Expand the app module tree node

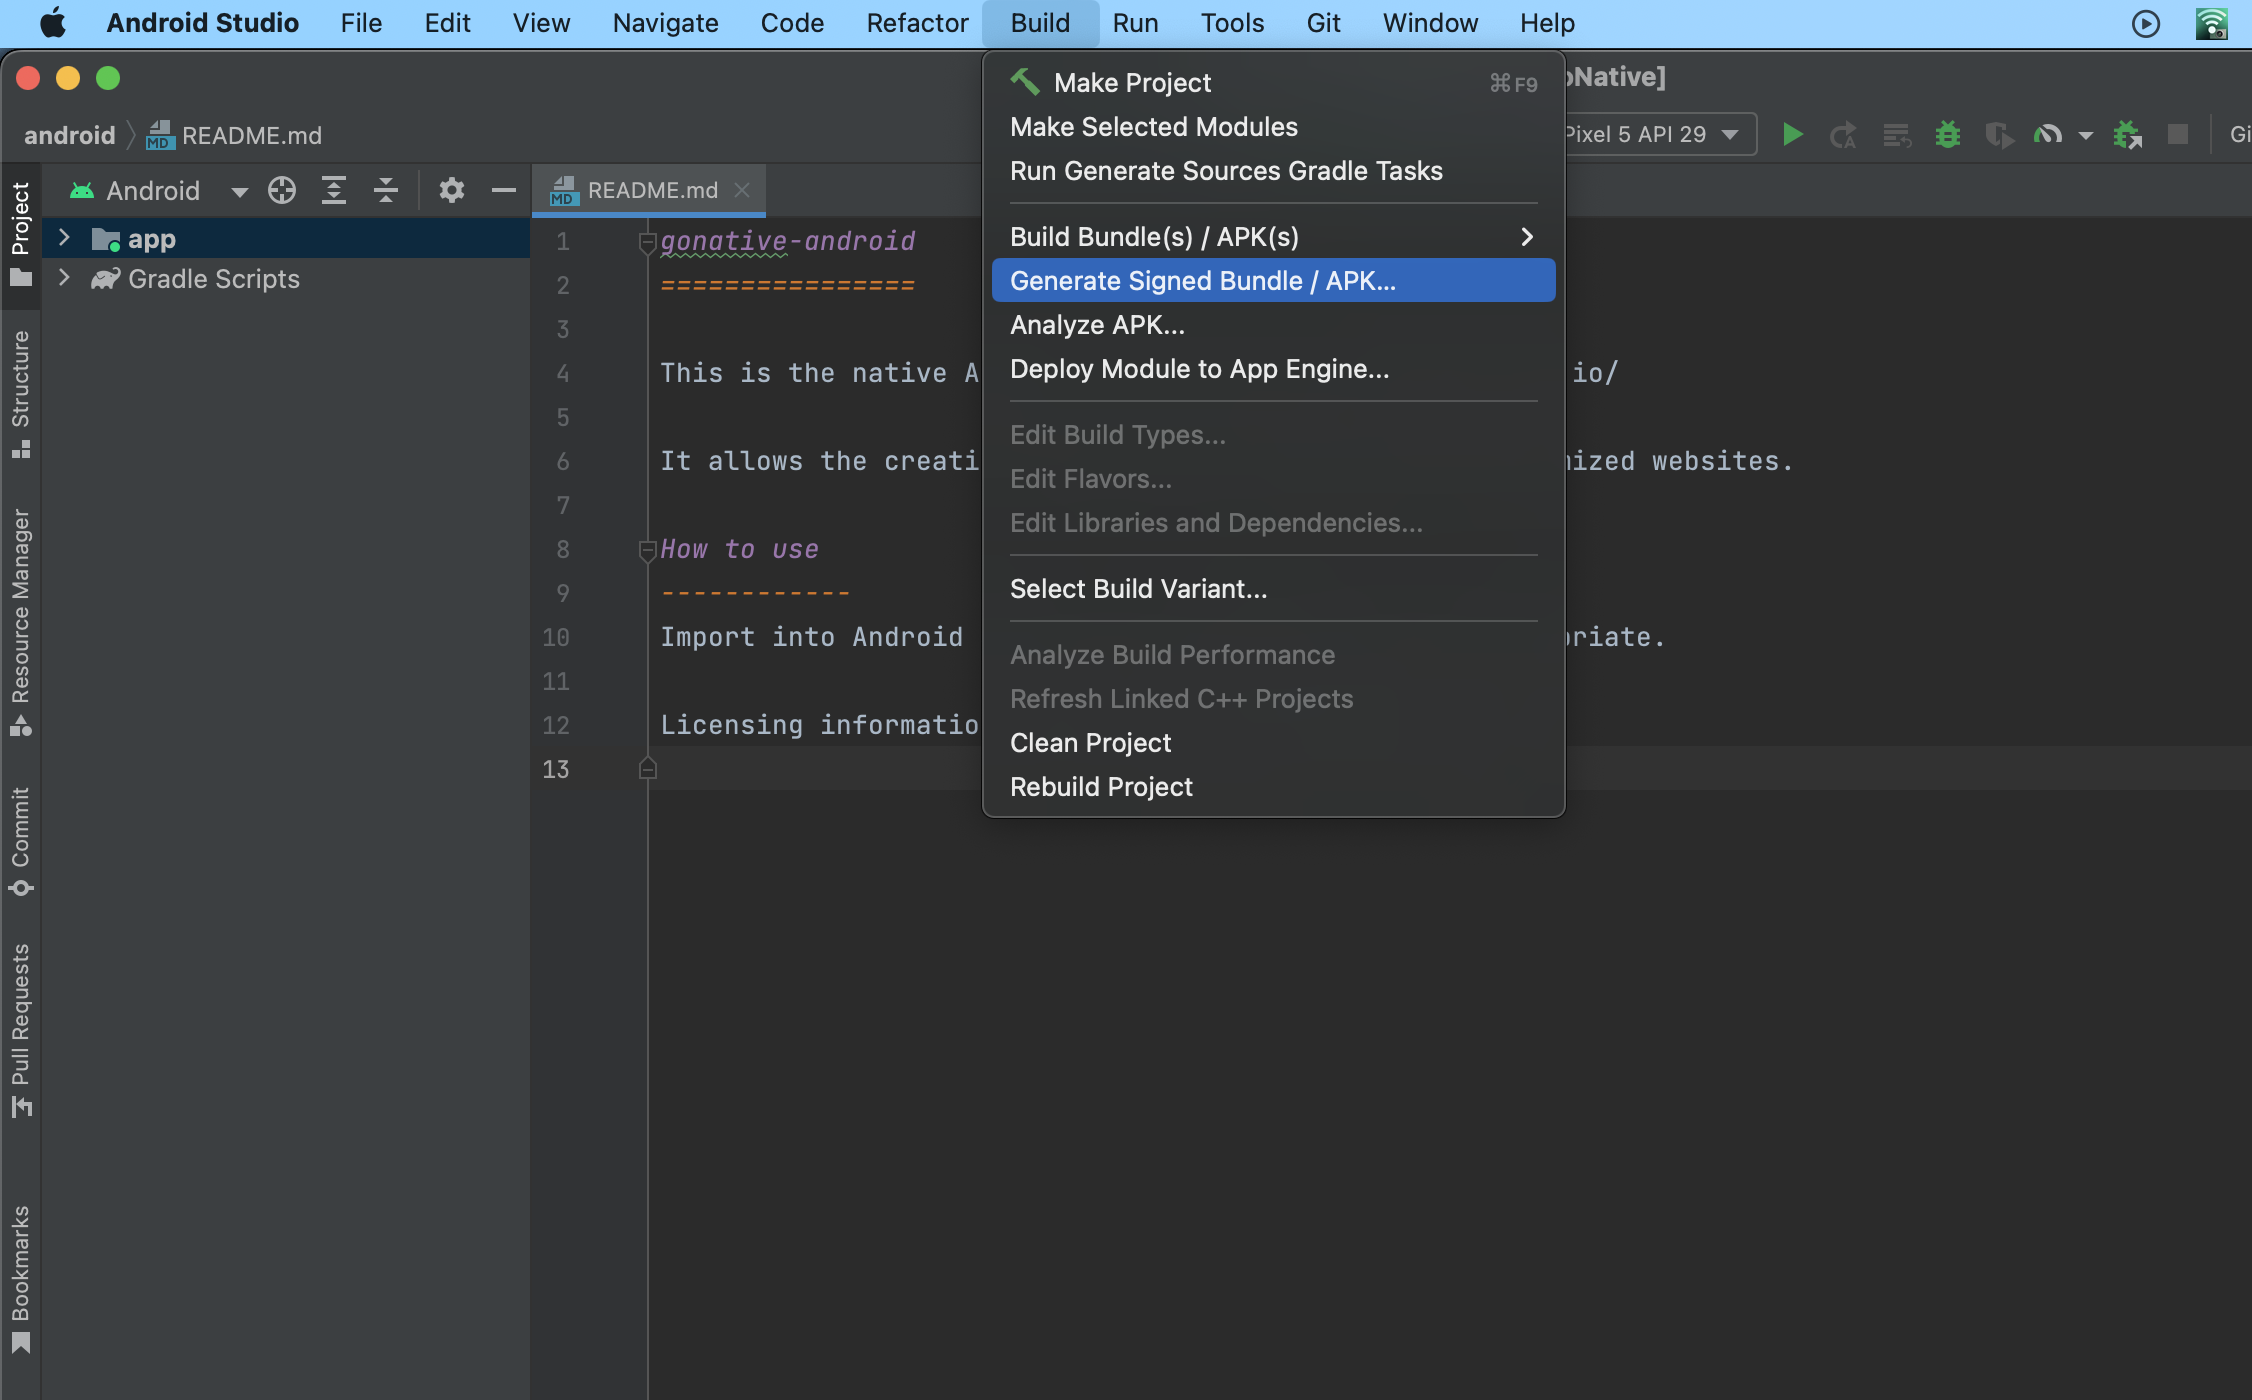pos(64,238)
